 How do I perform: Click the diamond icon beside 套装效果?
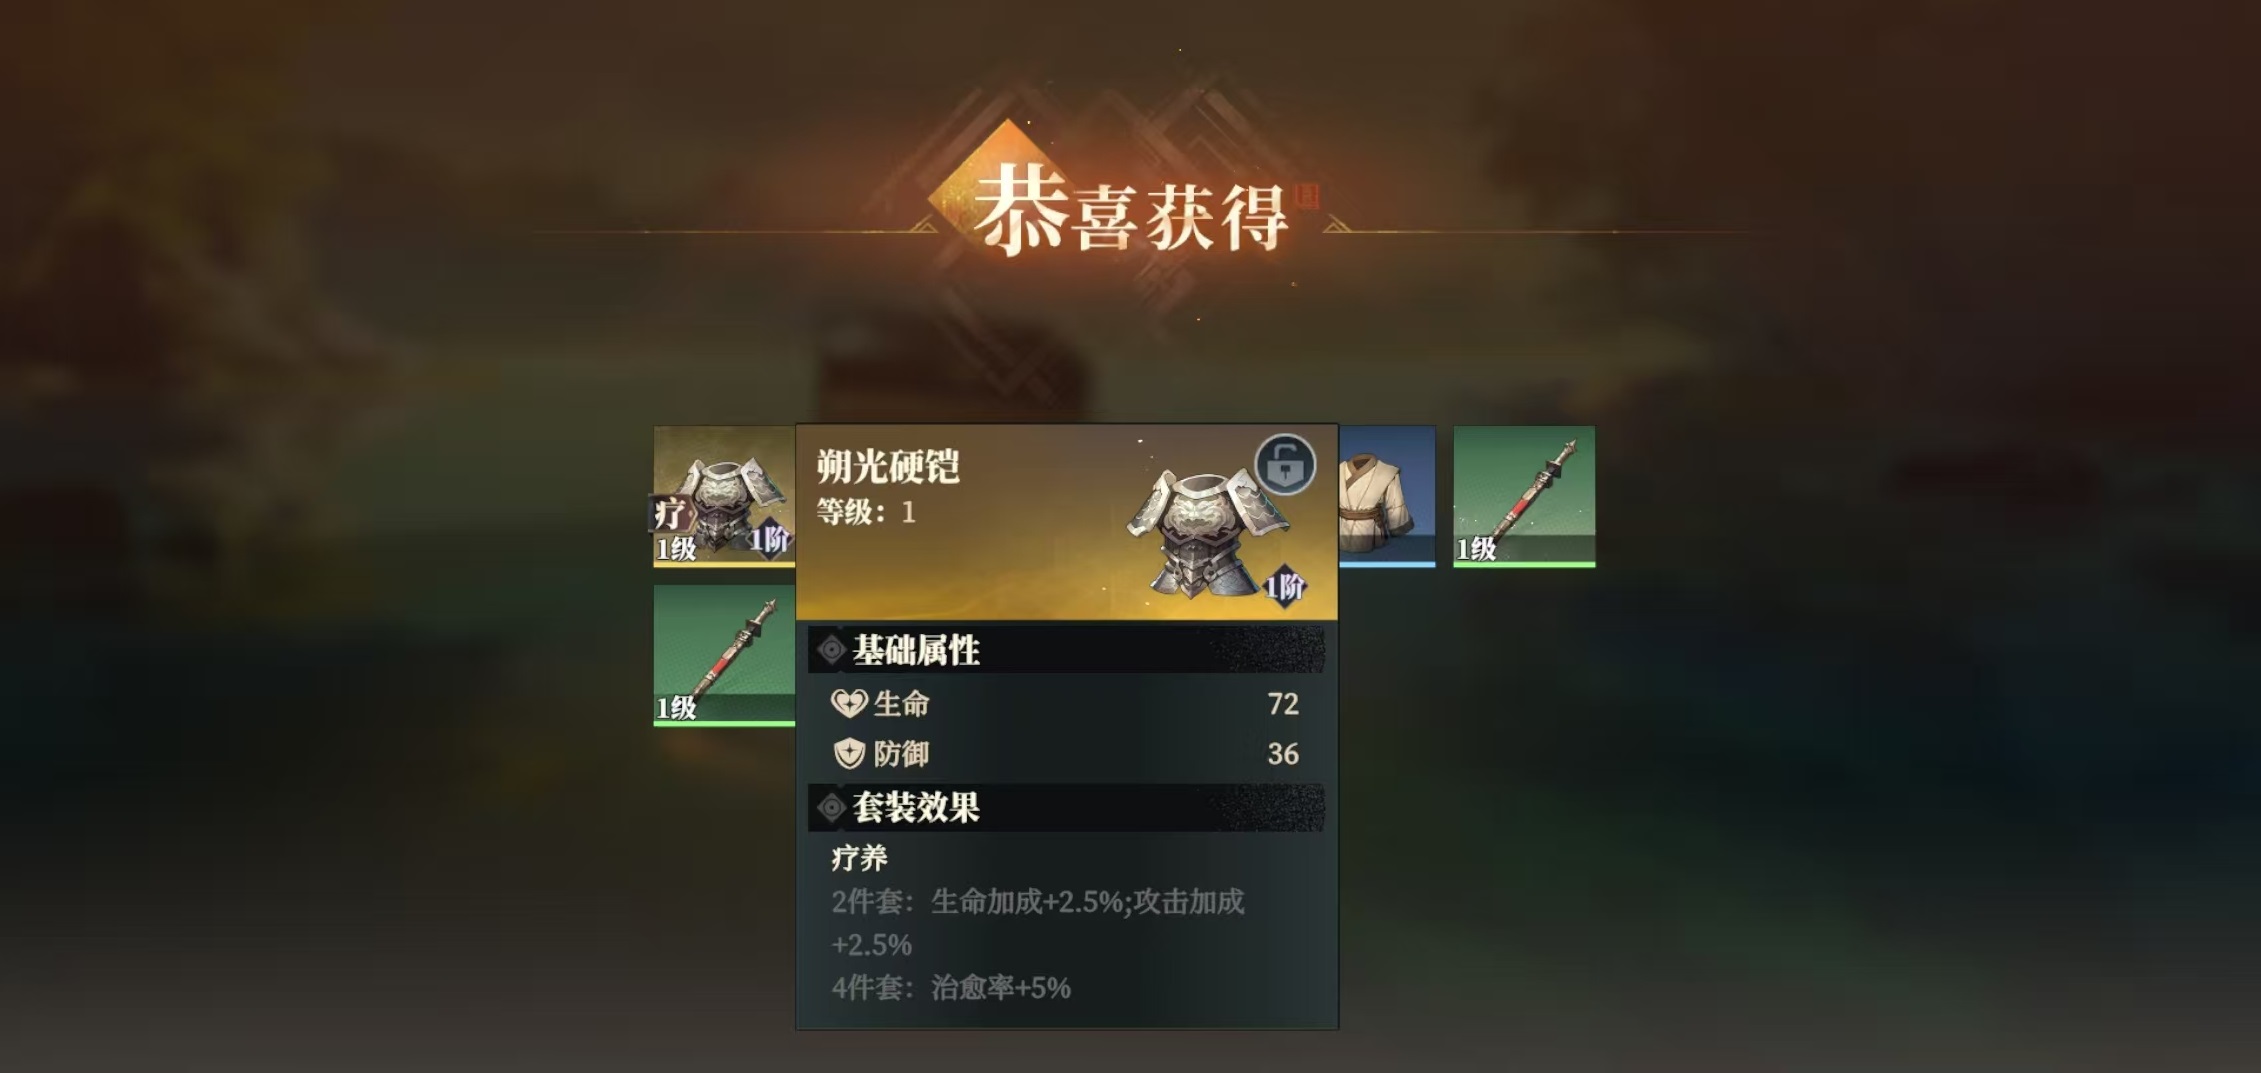[x=831, y=807]
